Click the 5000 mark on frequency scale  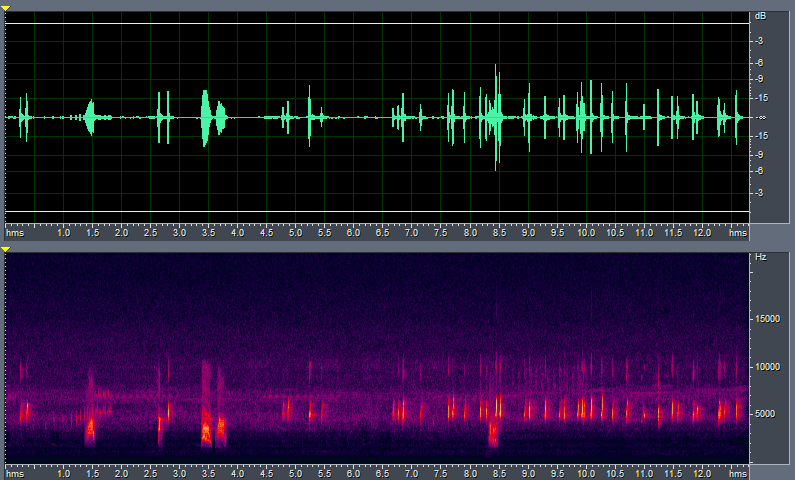tap(765, 414)
